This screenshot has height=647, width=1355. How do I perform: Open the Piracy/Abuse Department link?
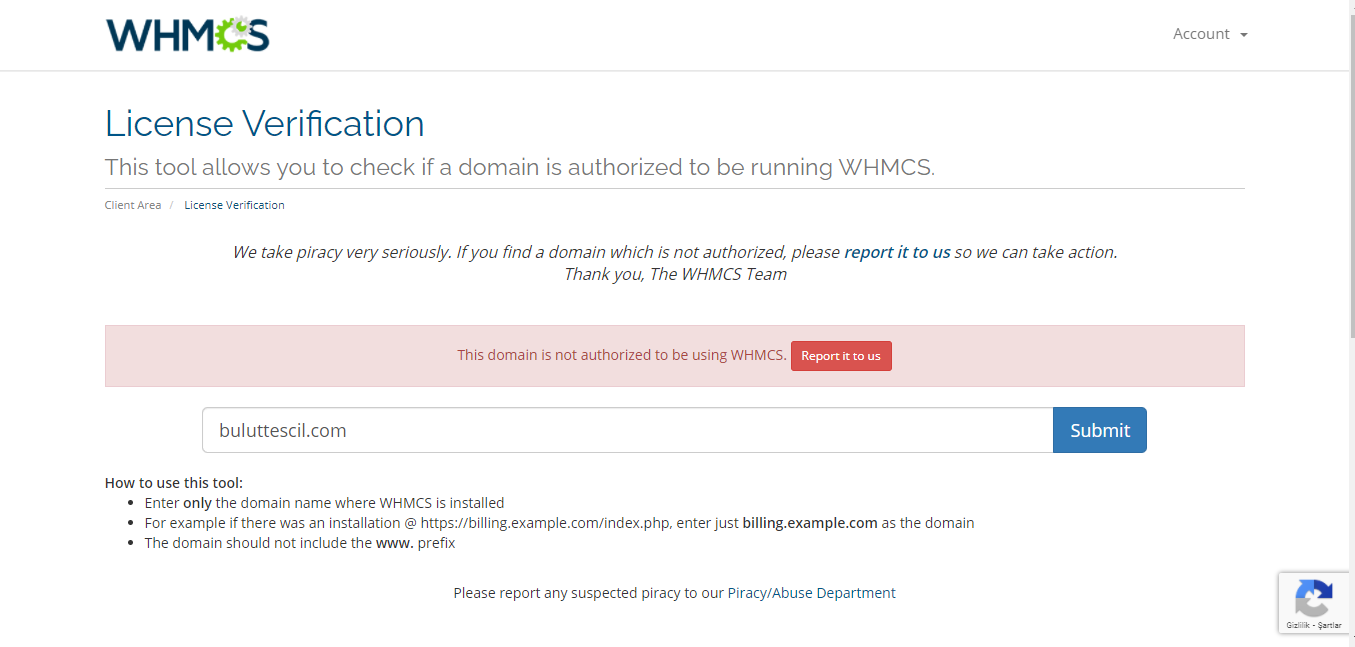[x=812, y=593]
